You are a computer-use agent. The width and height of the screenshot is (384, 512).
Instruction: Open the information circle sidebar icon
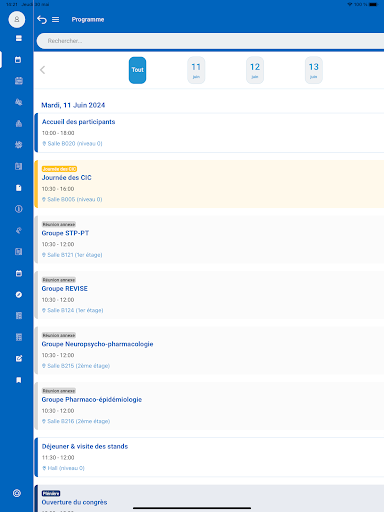19,209
